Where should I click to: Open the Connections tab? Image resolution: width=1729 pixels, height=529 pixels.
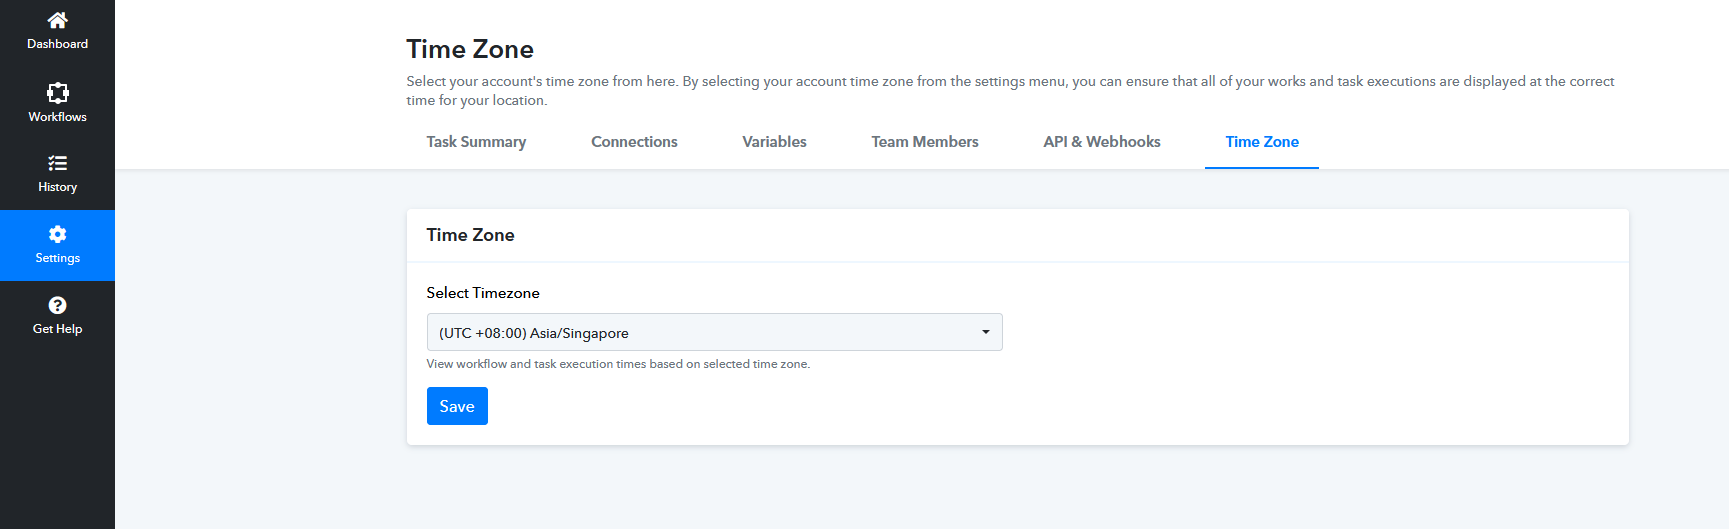pyautogui.click(x=634, y=142)
